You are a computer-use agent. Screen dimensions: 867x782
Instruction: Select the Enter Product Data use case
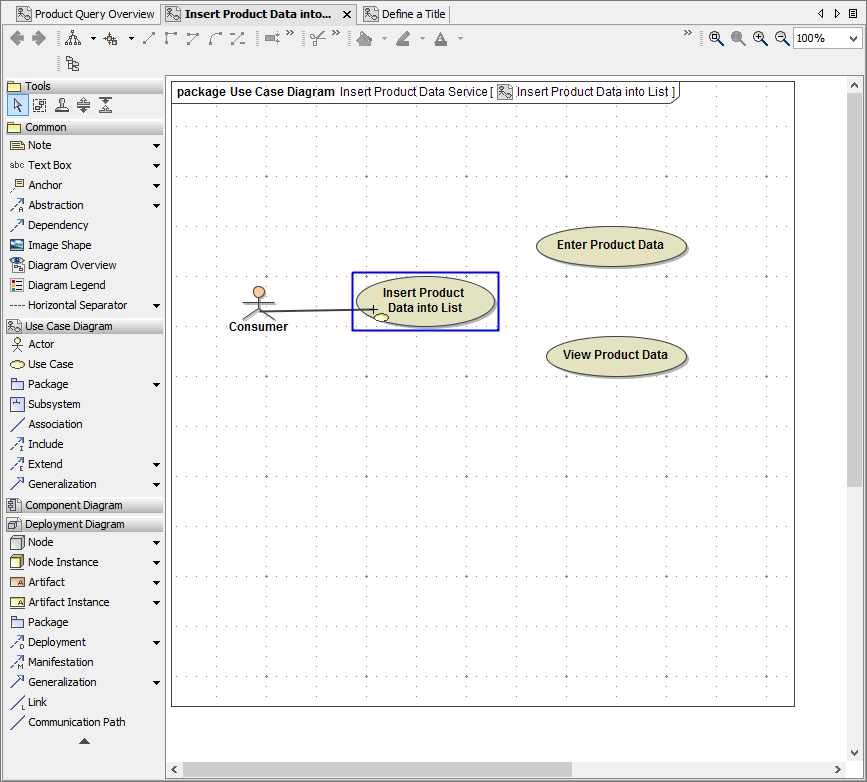610,245
